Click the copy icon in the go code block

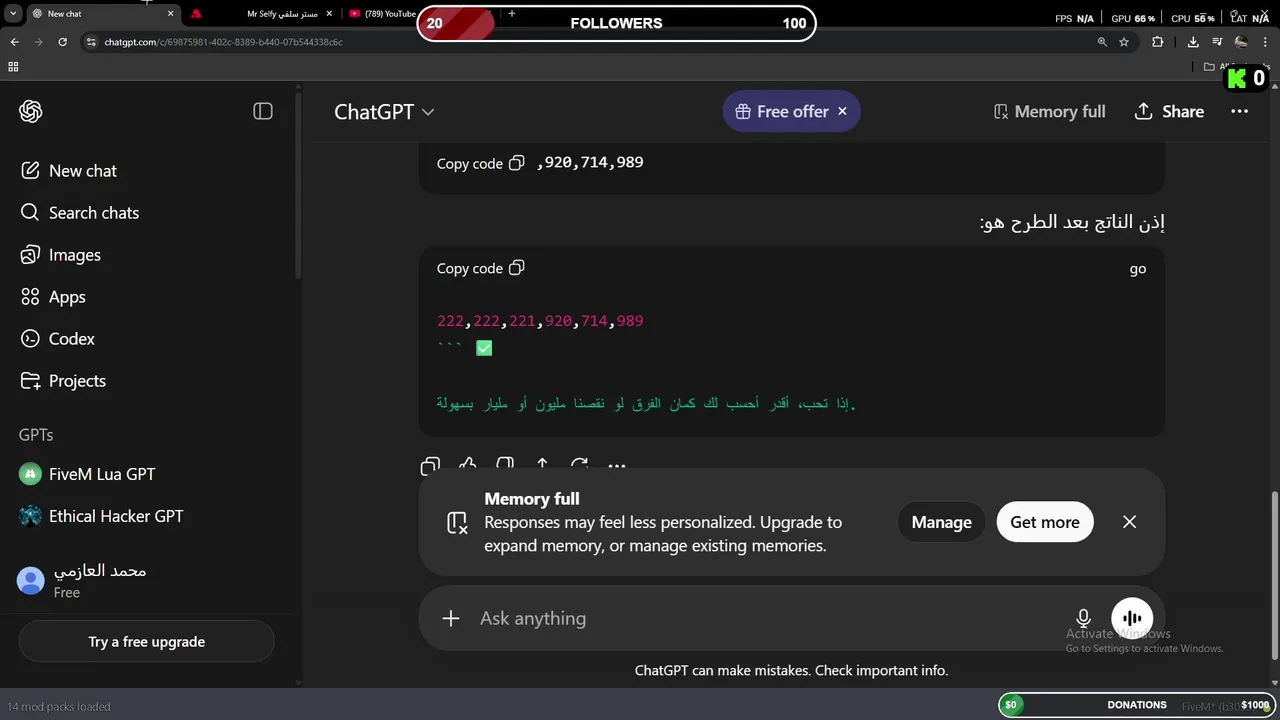point(517,268)
